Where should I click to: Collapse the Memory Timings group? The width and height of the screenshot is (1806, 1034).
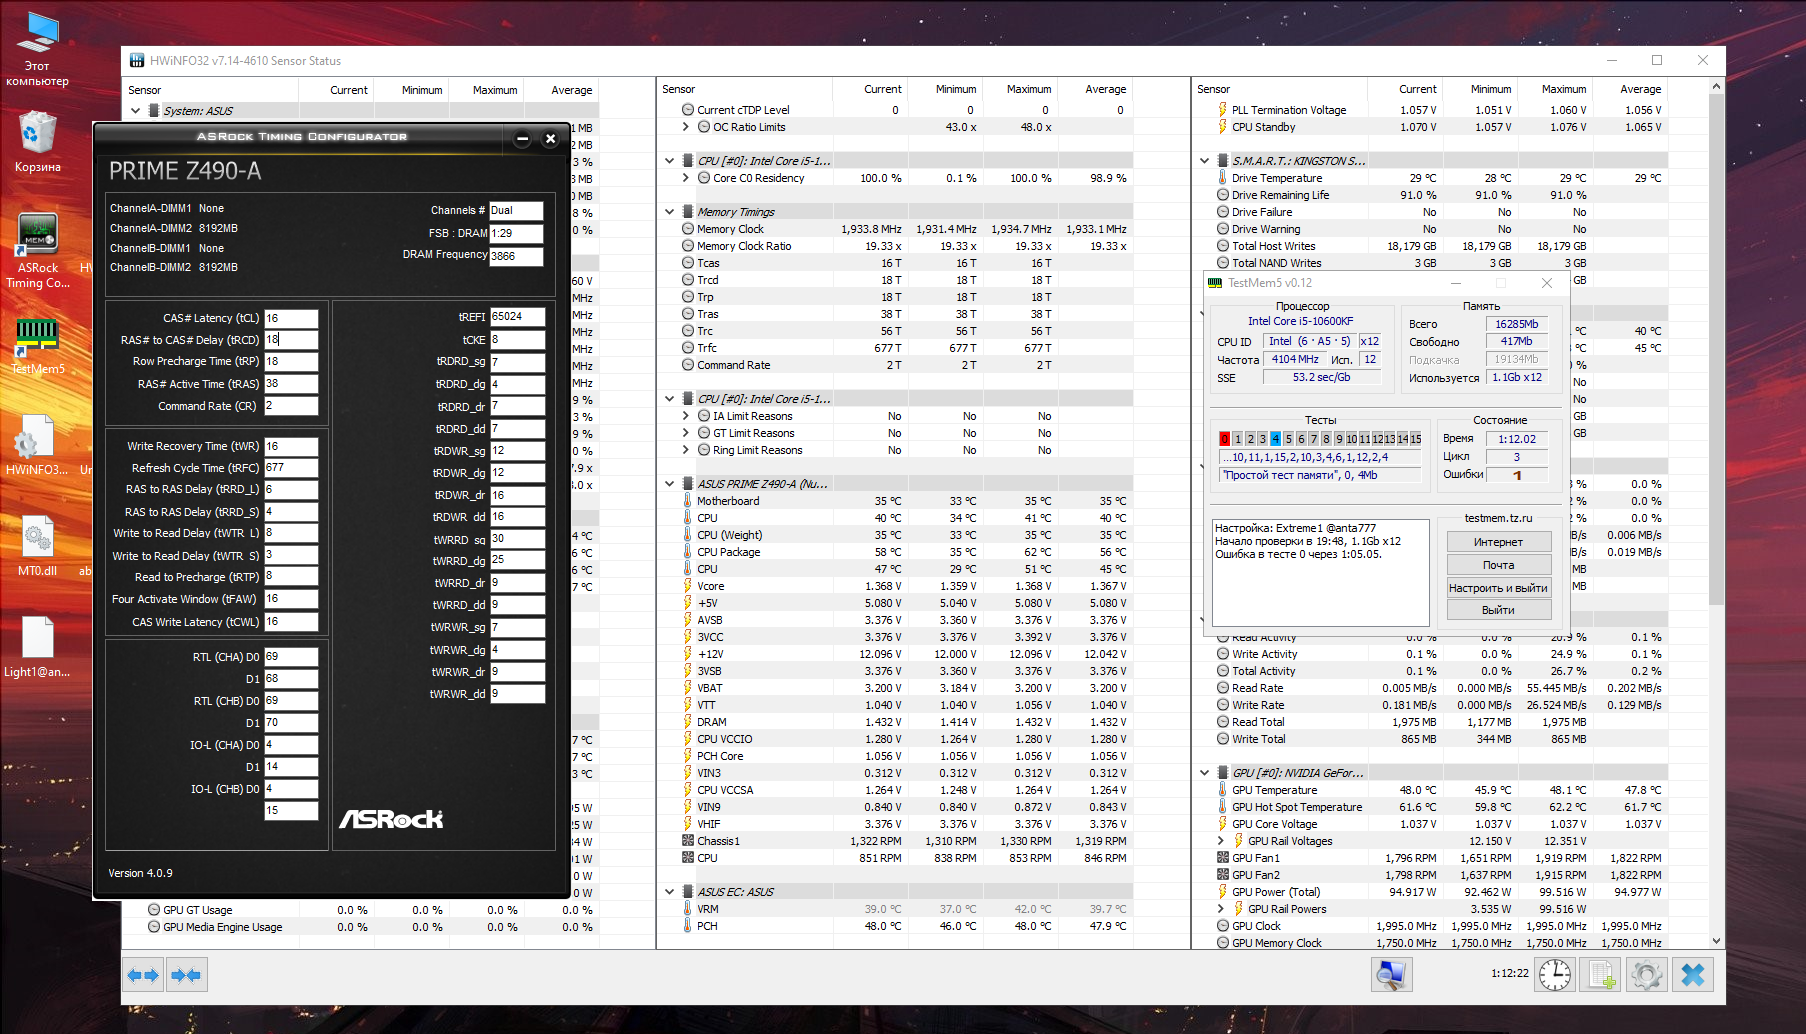click(670, 212)
